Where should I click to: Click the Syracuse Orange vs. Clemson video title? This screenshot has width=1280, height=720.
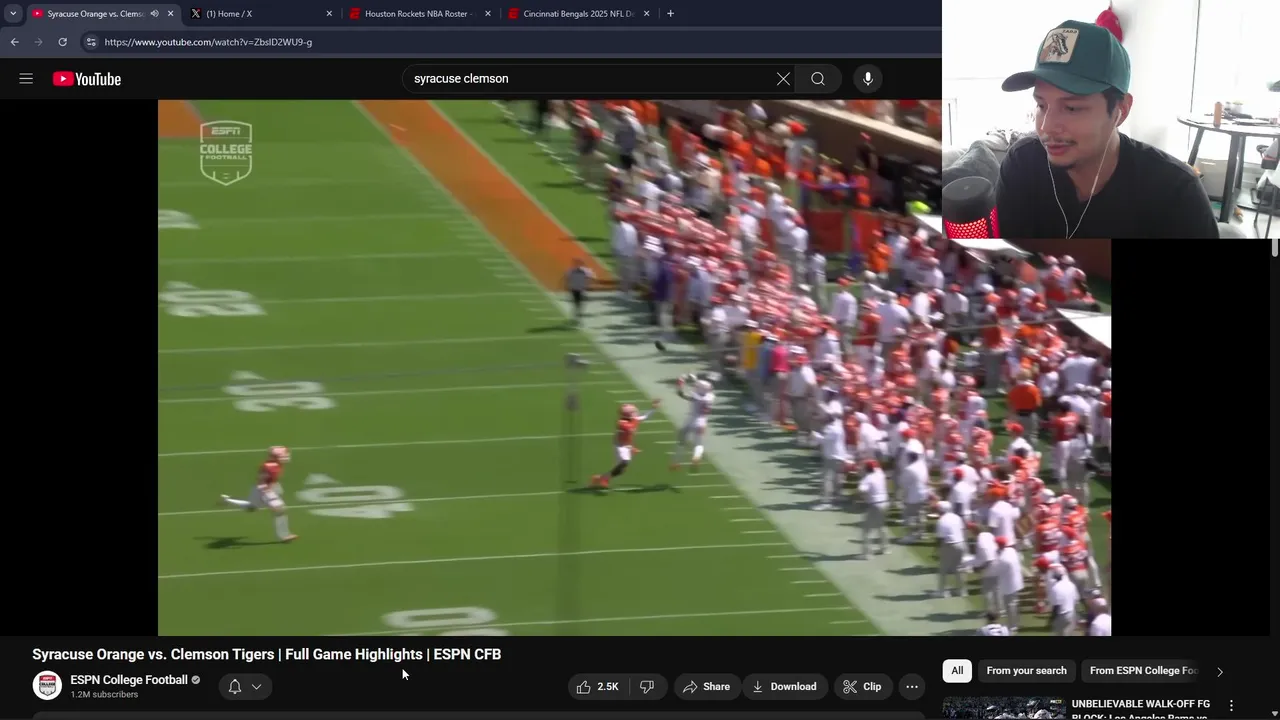coord(266,654)
